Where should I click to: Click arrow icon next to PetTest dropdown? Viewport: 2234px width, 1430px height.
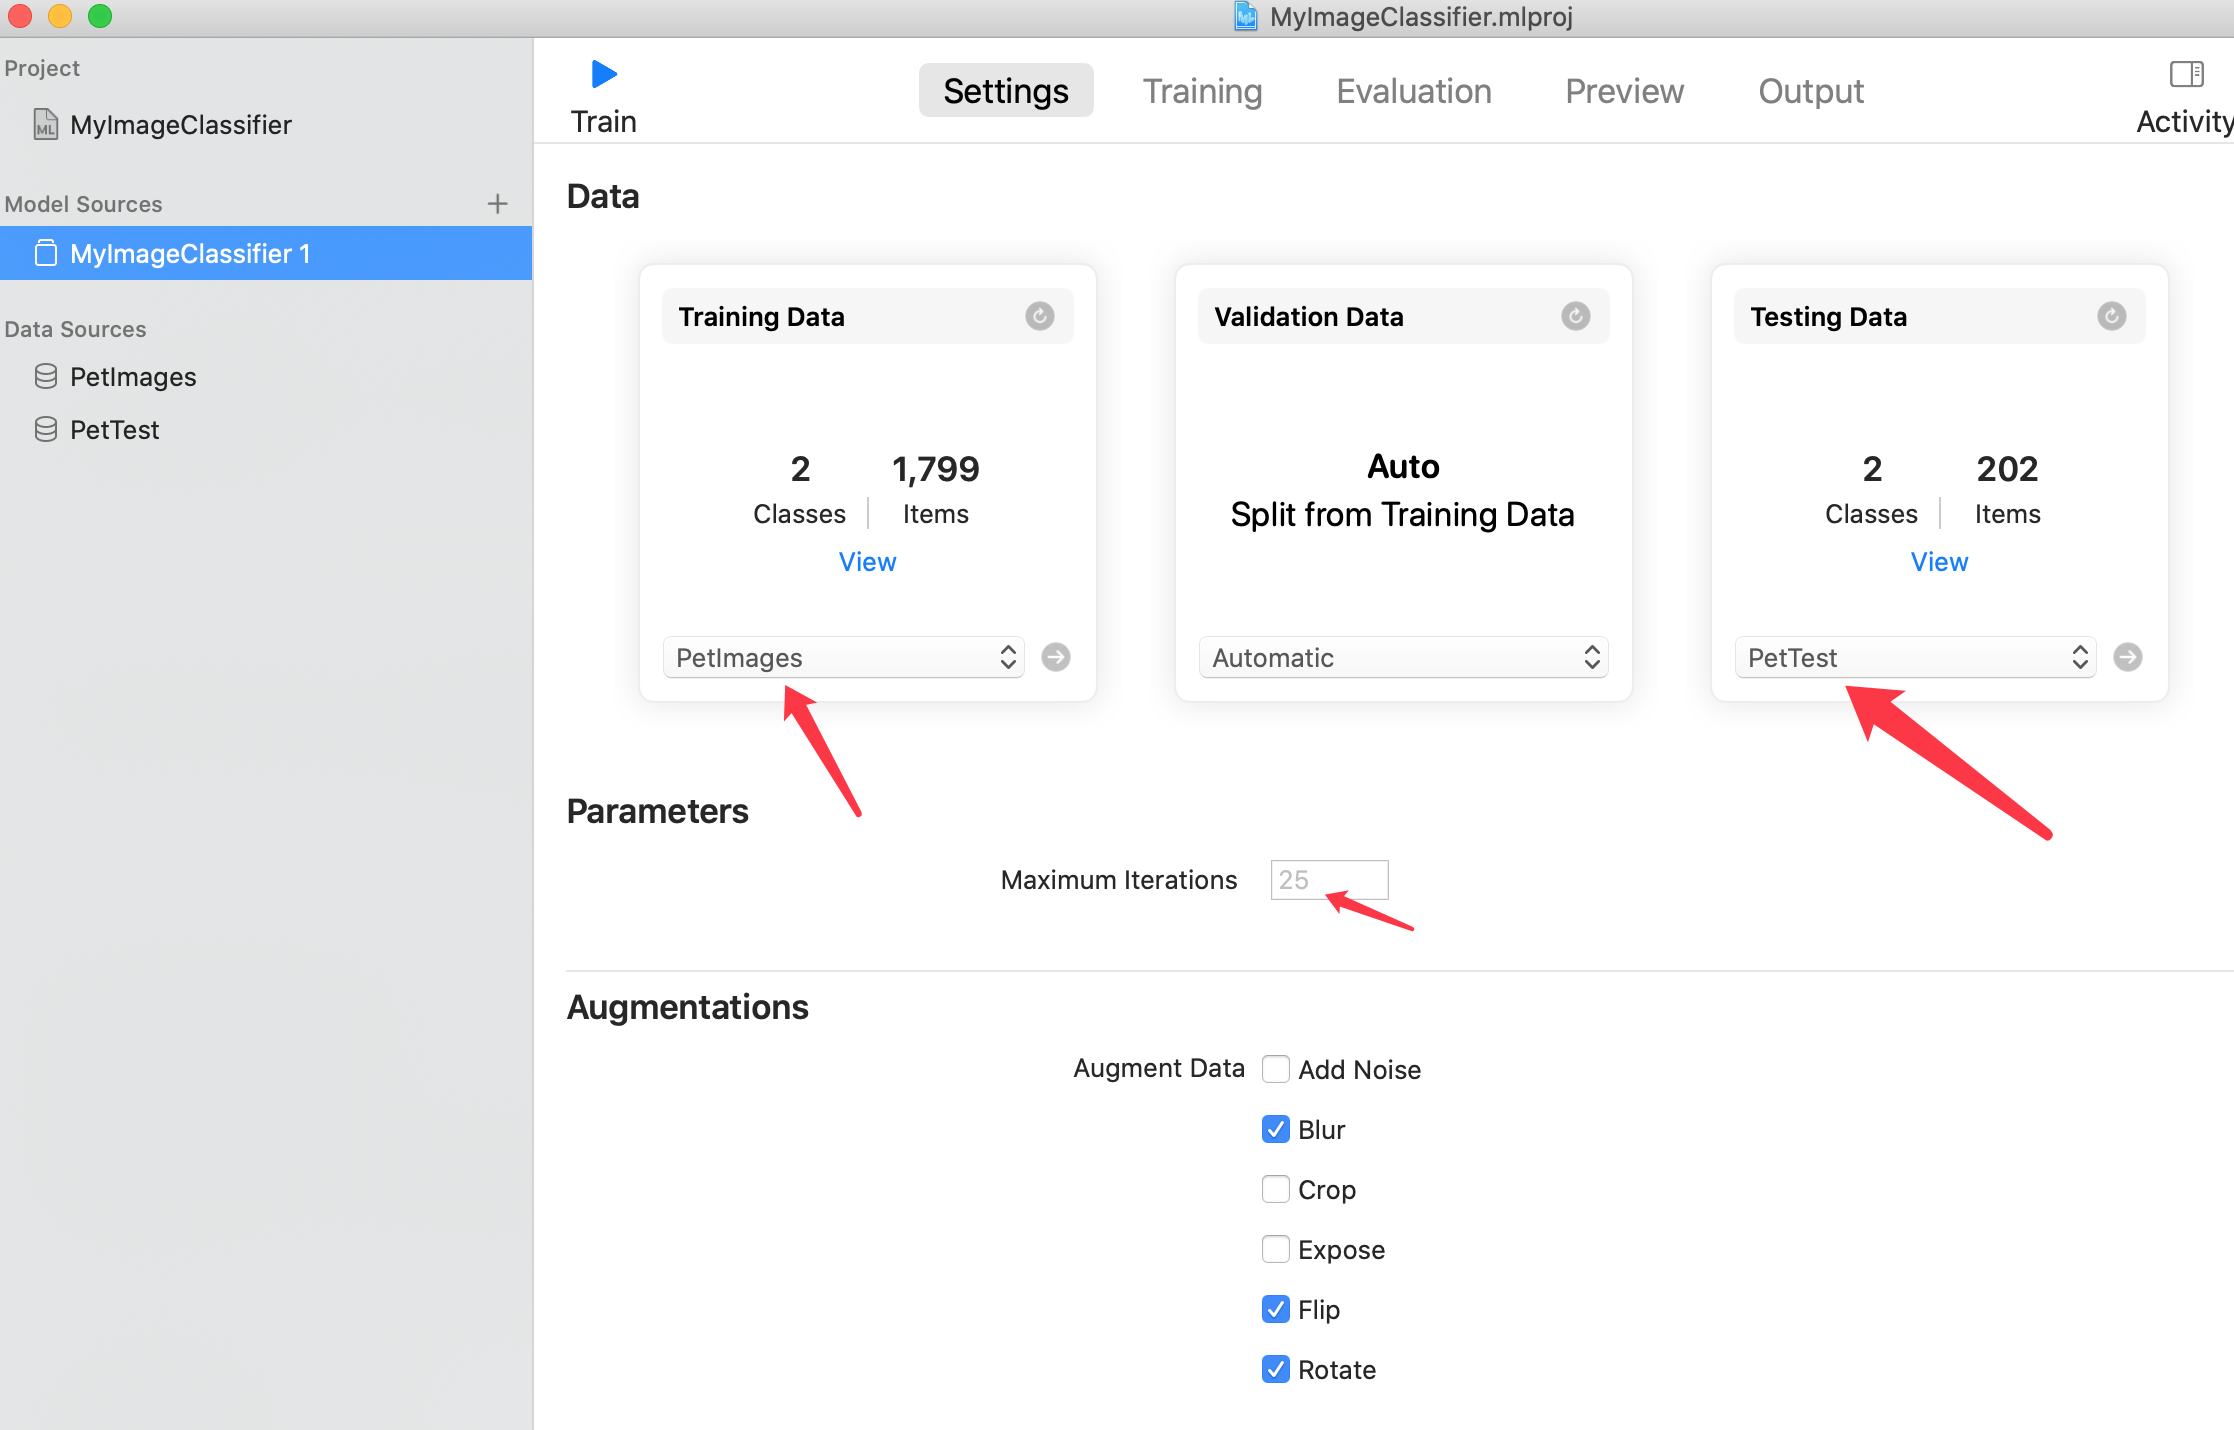(x=2127, y=657)
